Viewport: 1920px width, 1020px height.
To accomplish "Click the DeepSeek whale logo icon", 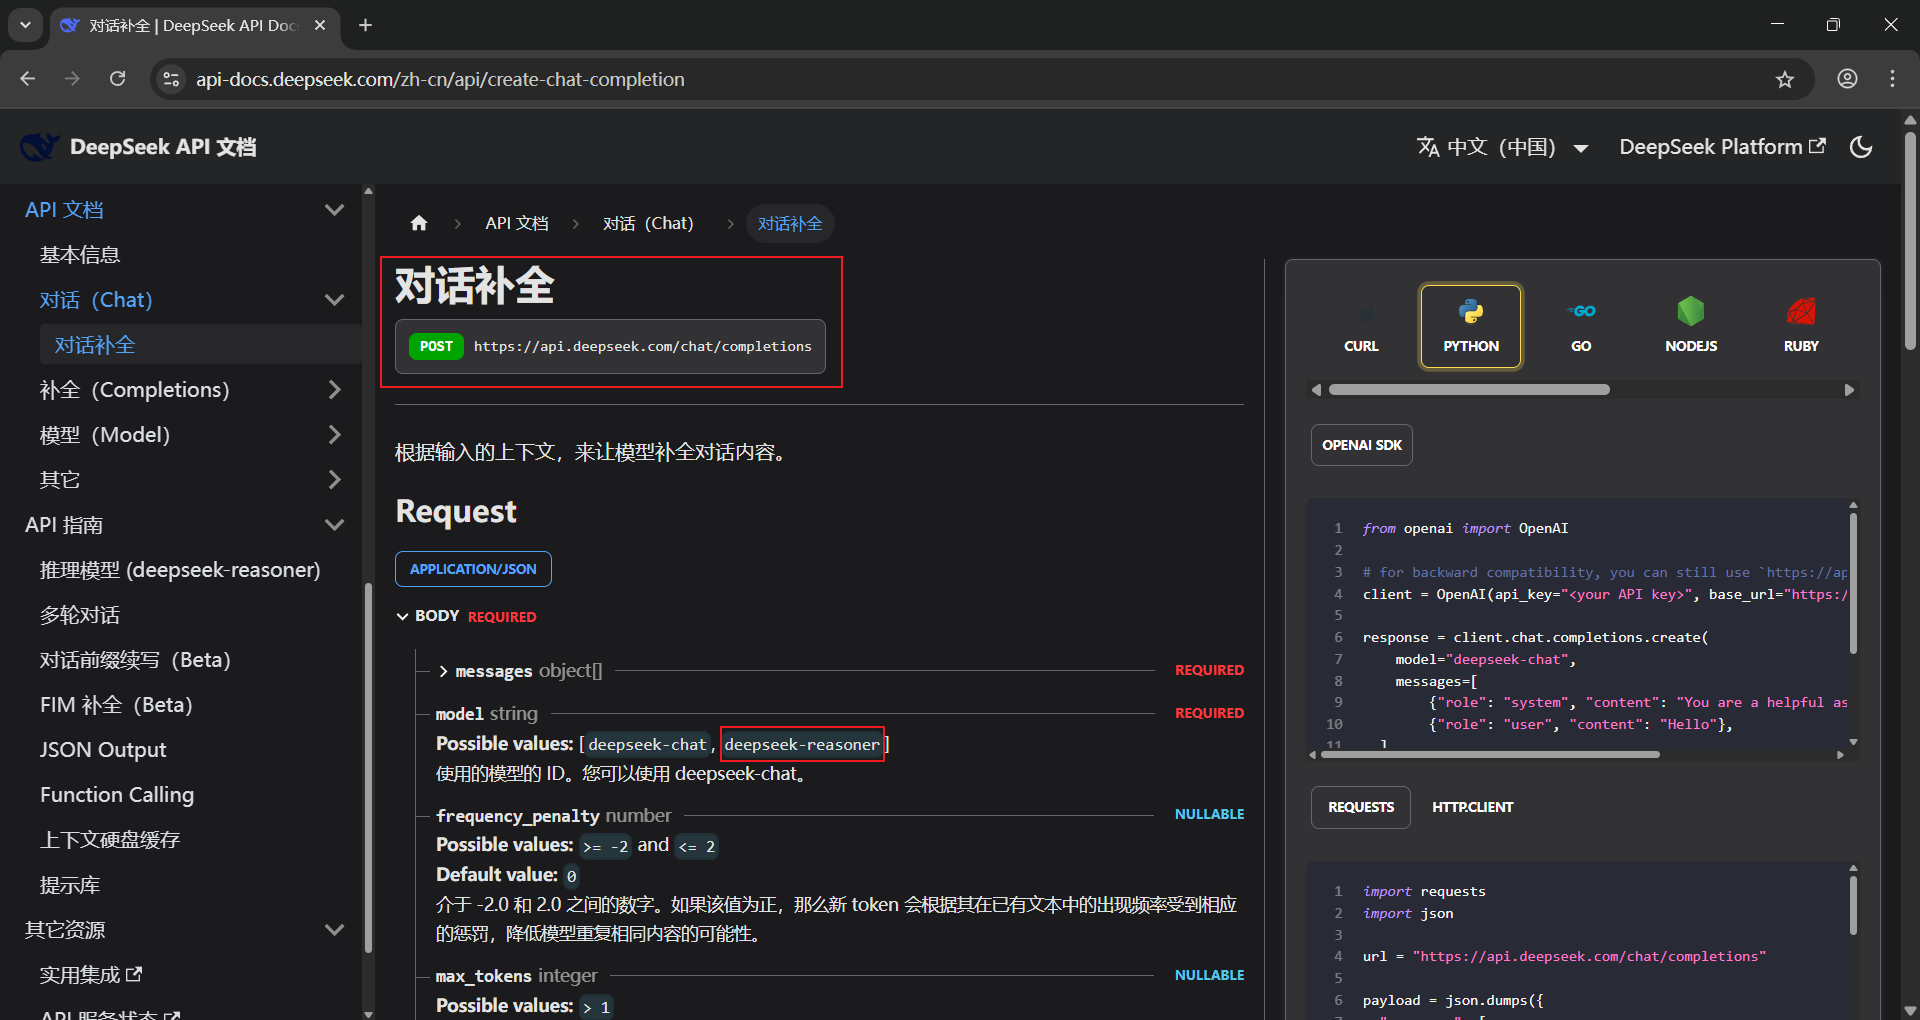I will click(40, 147).
